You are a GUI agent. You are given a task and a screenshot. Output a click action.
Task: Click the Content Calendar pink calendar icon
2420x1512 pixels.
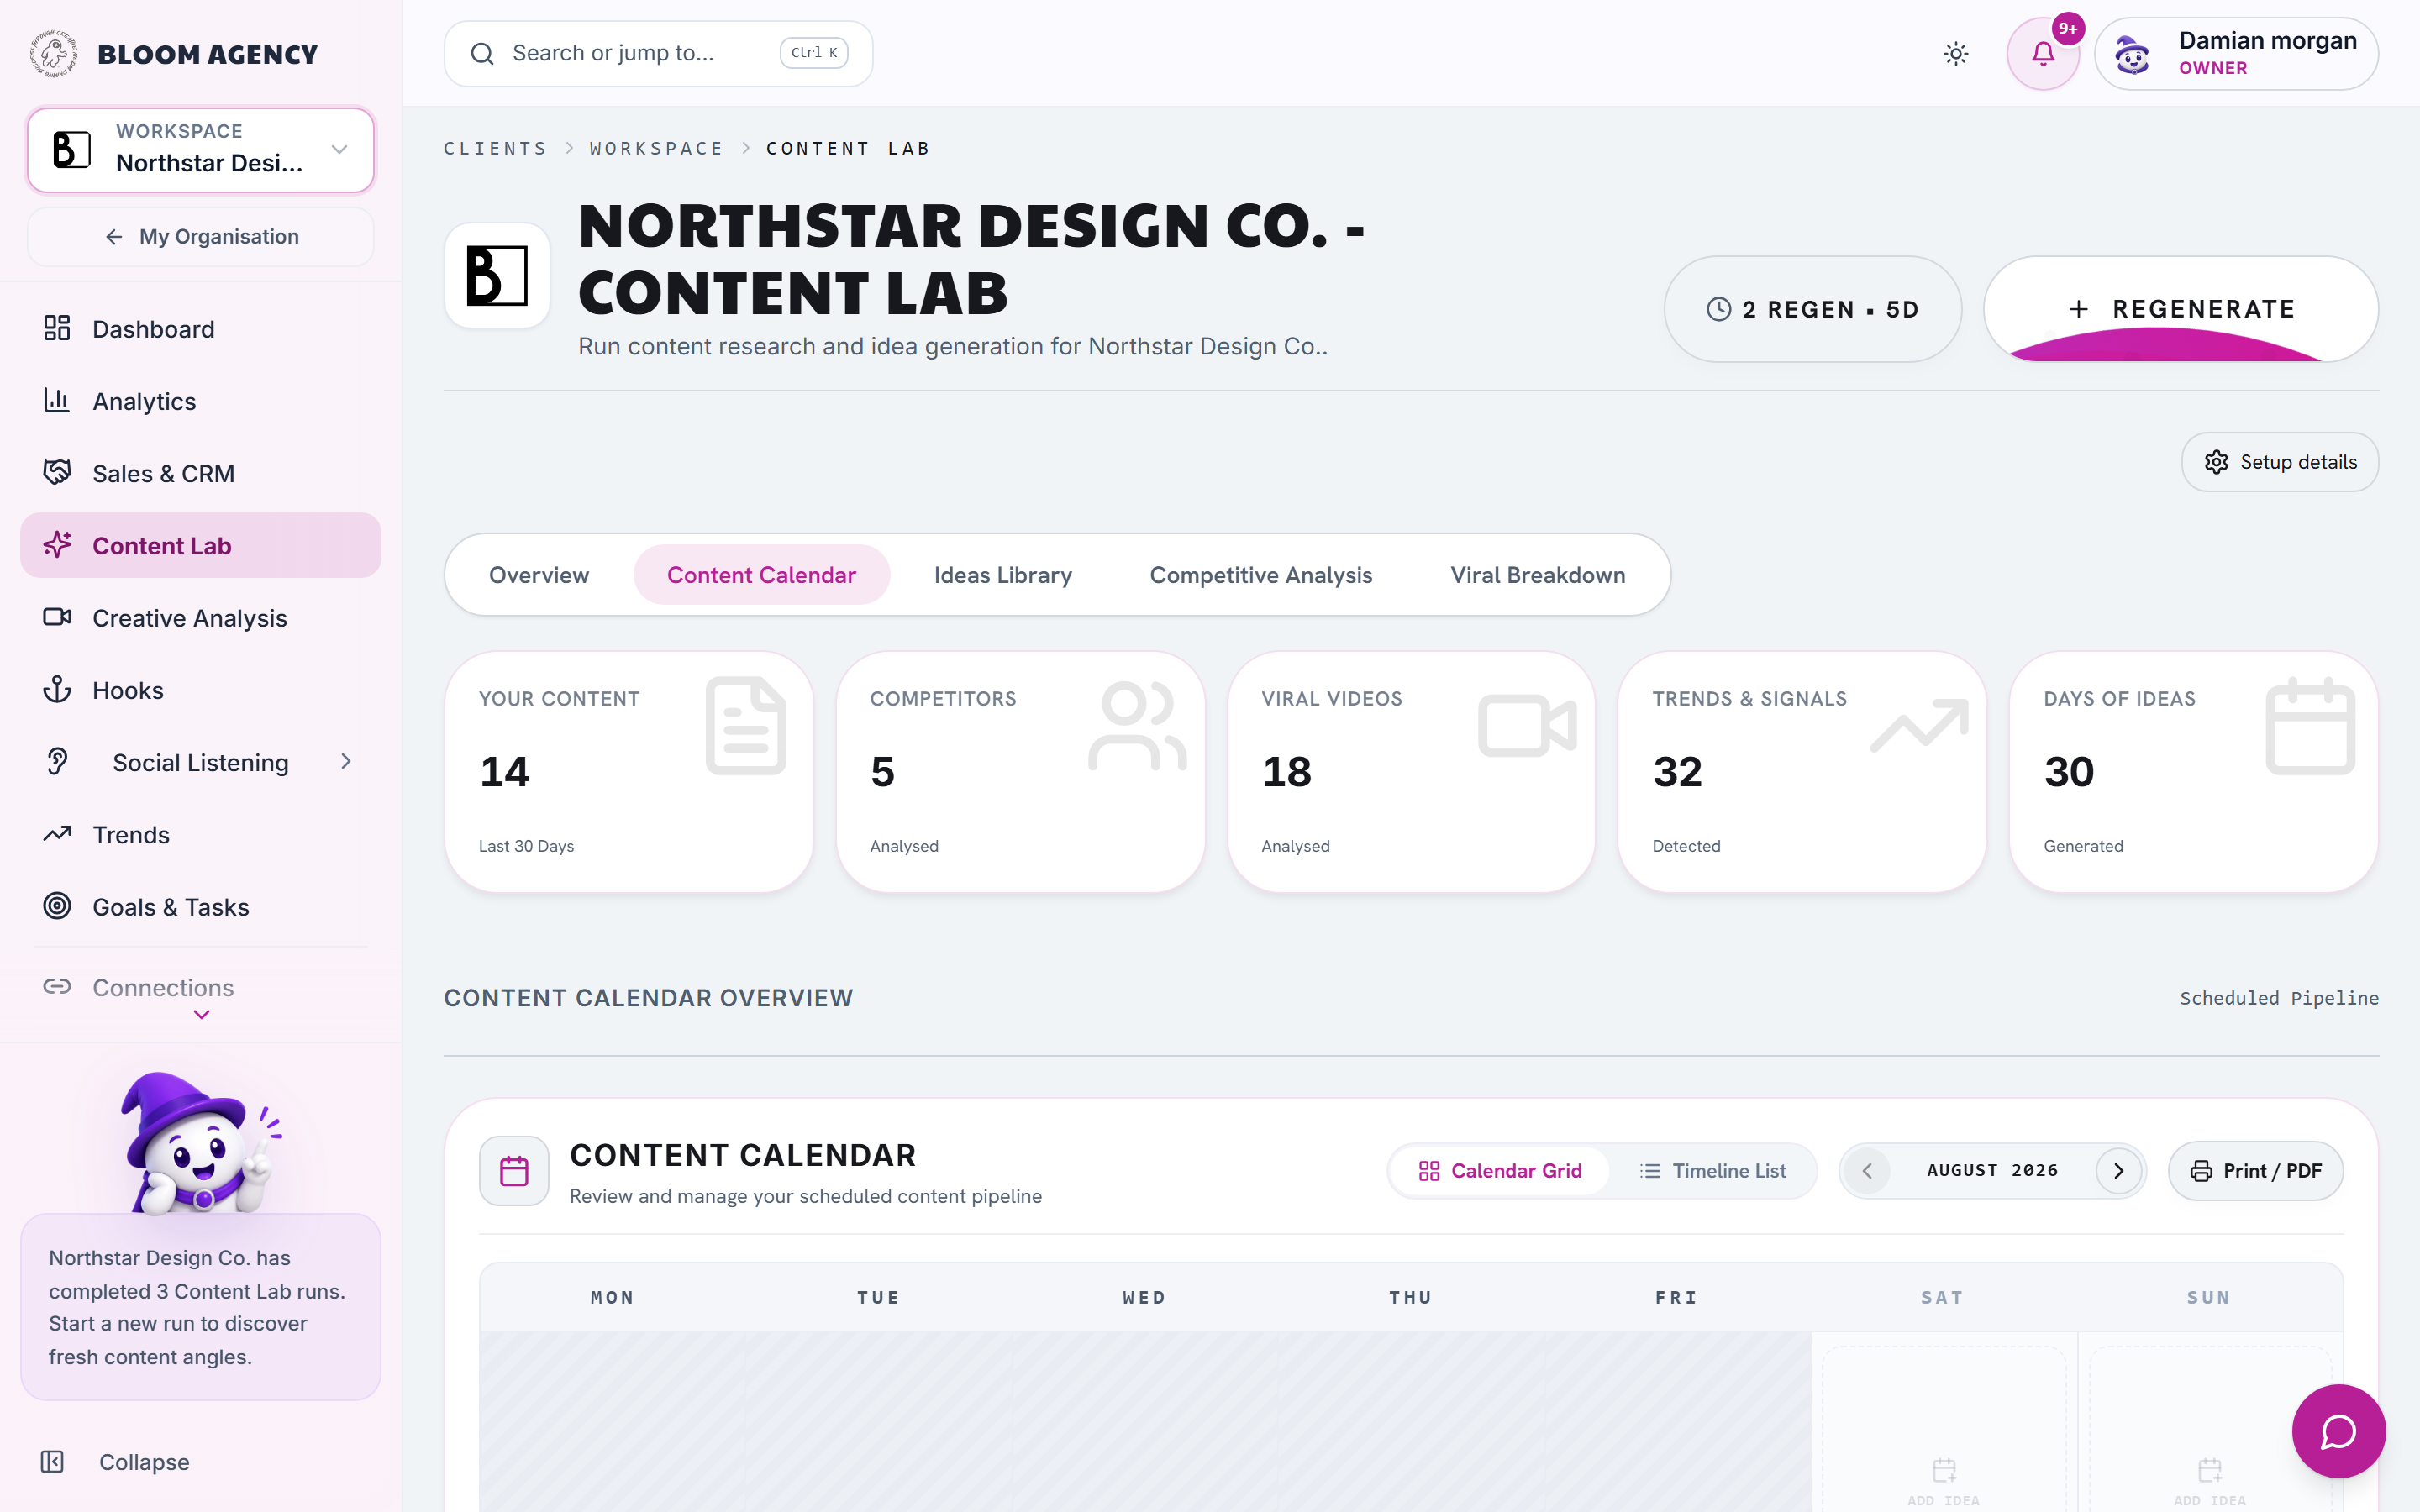click(x=514, y=1170)
